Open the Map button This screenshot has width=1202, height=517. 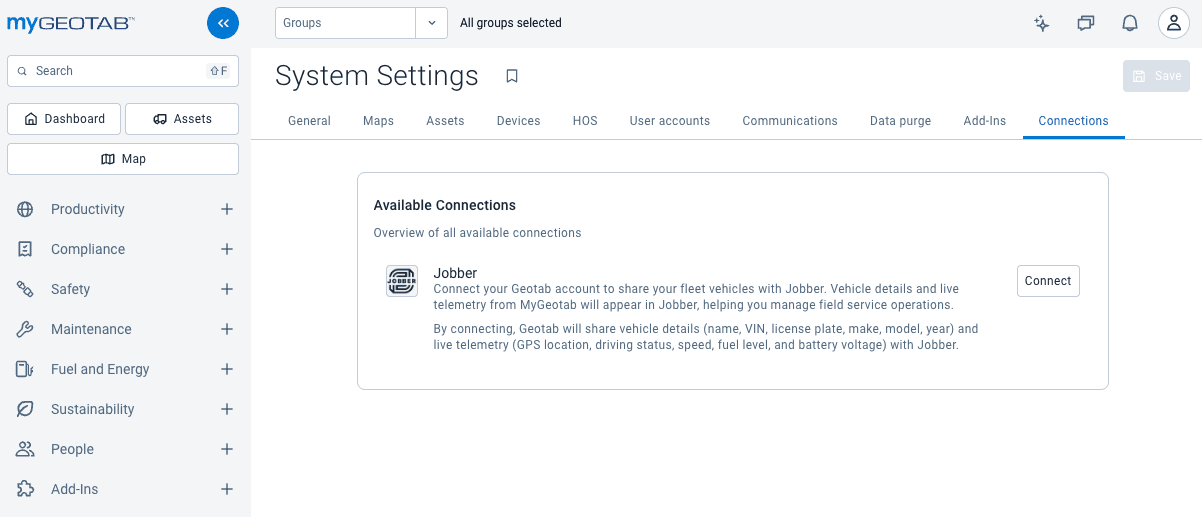123,159
